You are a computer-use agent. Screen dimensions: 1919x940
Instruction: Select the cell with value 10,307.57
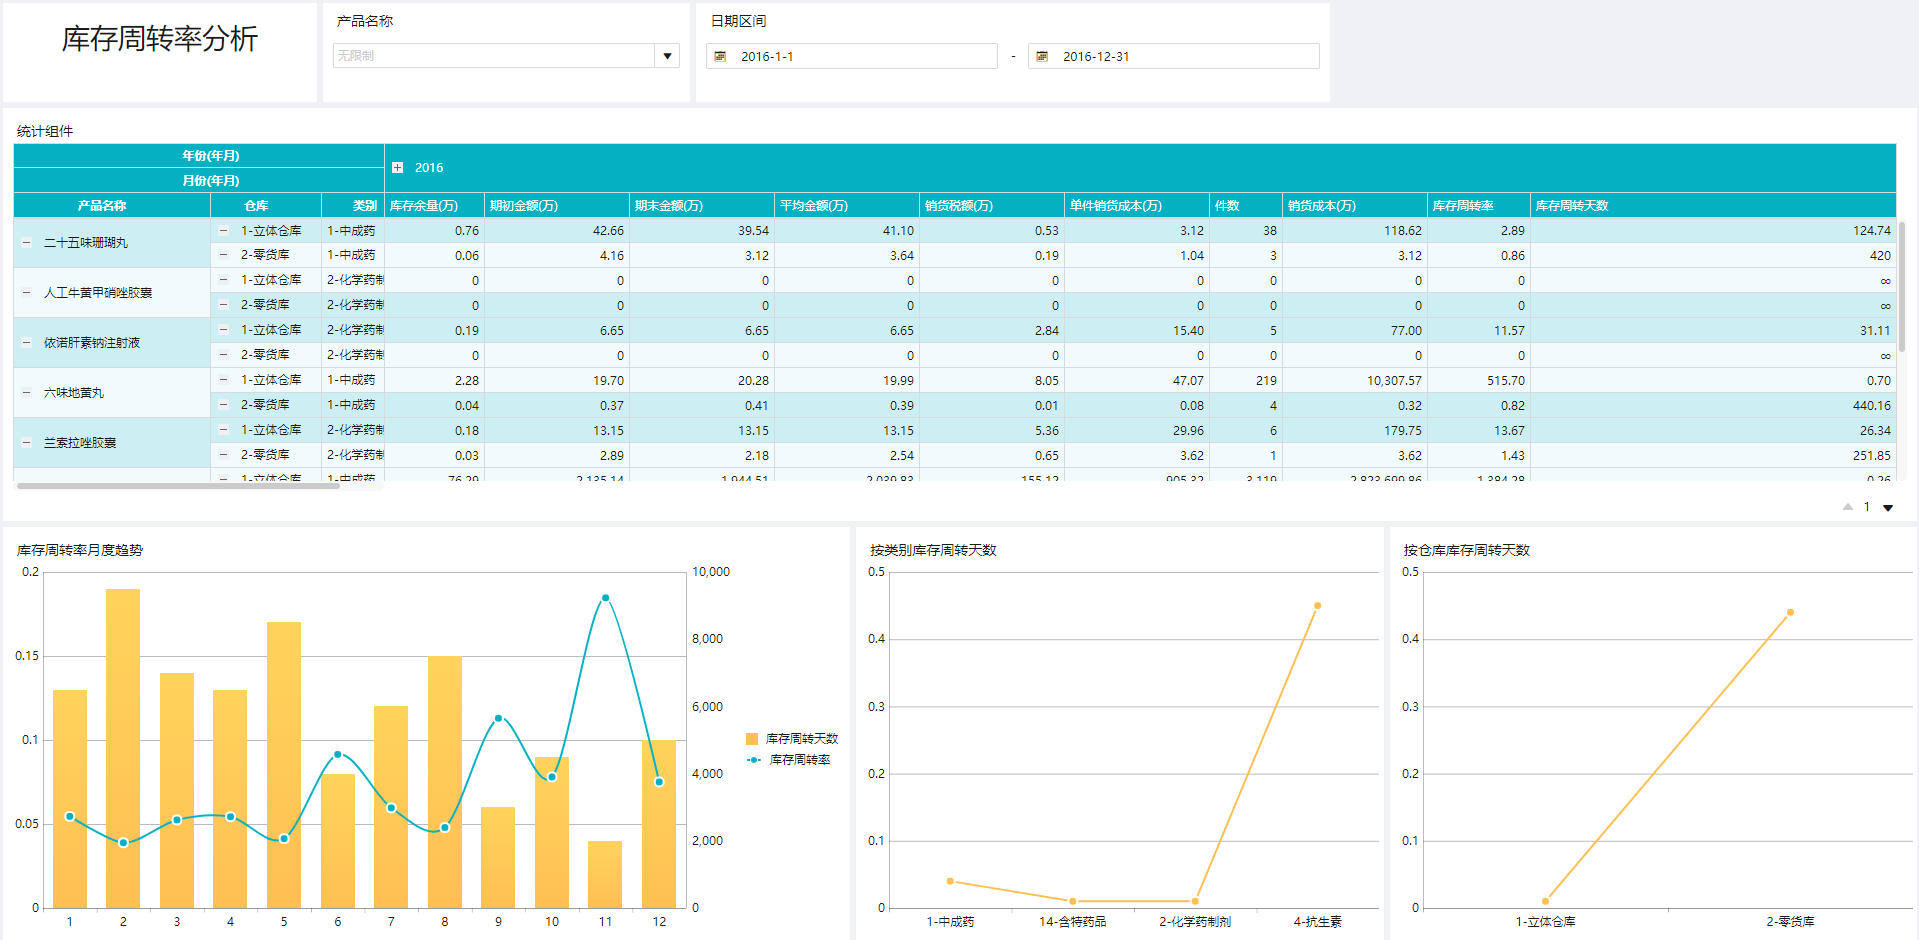coord(1355,380)
